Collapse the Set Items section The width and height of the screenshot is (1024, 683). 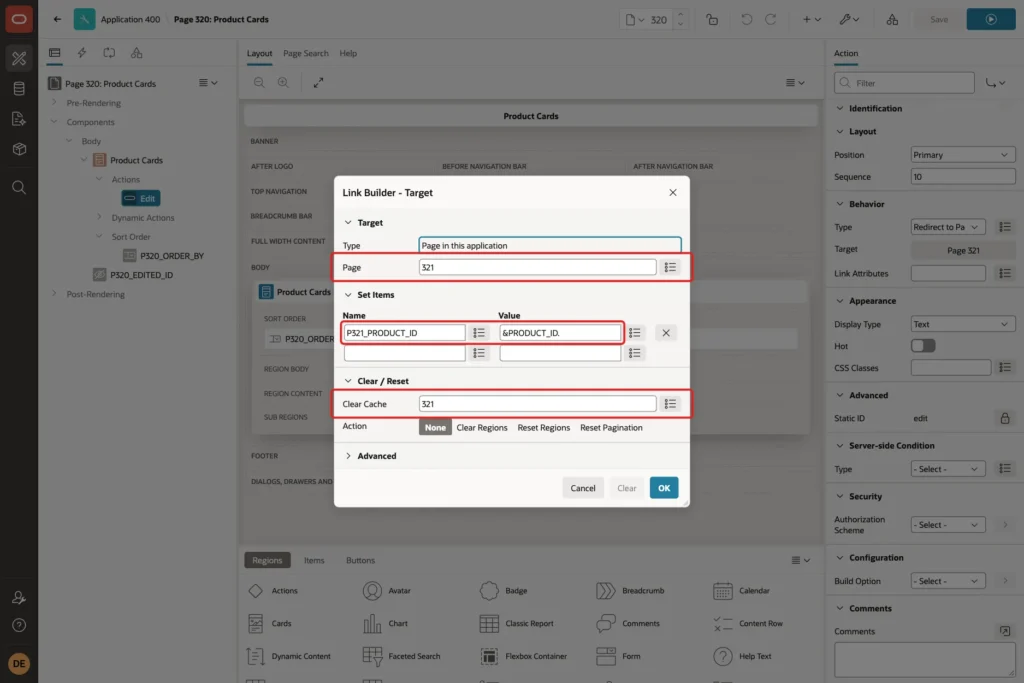(348, 294)
